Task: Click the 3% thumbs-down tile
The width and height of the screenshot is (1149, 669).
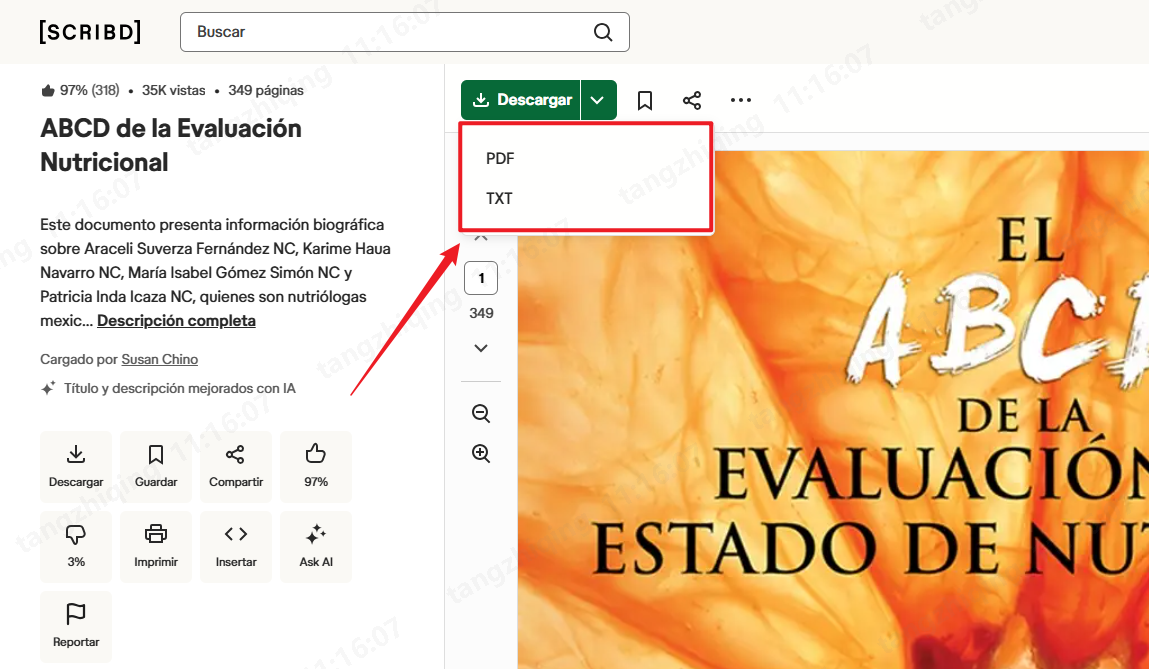Action: pyautogui.click(x=76, y=547)
